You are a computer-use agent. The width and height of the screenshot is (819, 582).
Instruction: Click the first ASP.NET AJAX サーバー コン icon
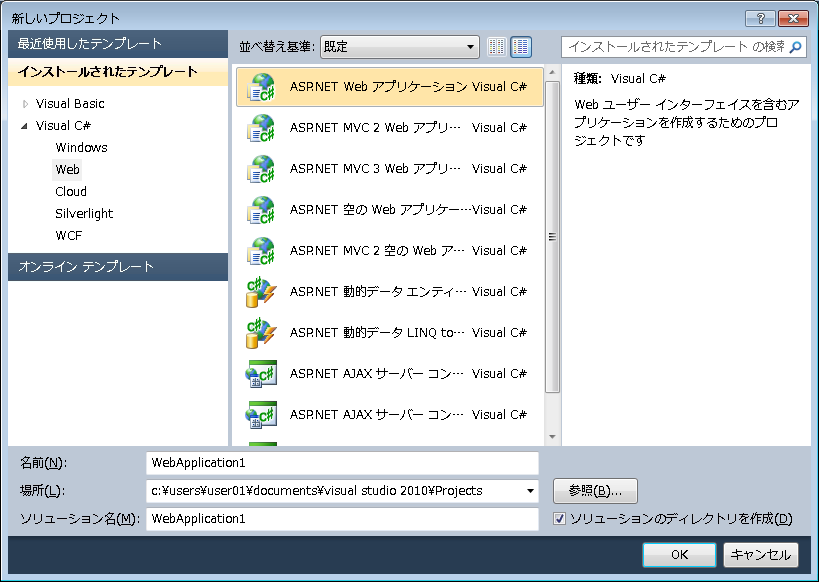click(261, 374)
